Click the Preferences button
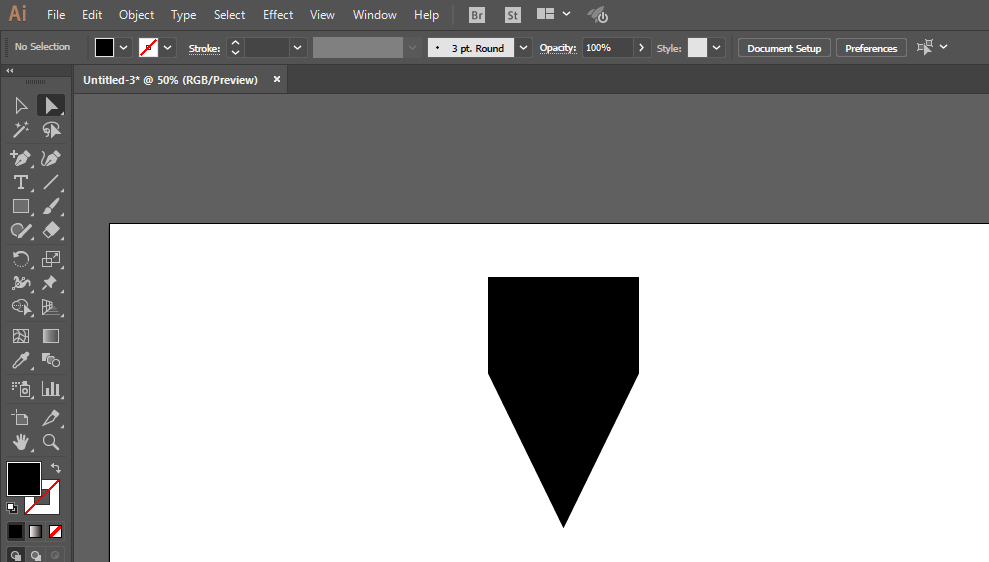 tap(871, 48)
